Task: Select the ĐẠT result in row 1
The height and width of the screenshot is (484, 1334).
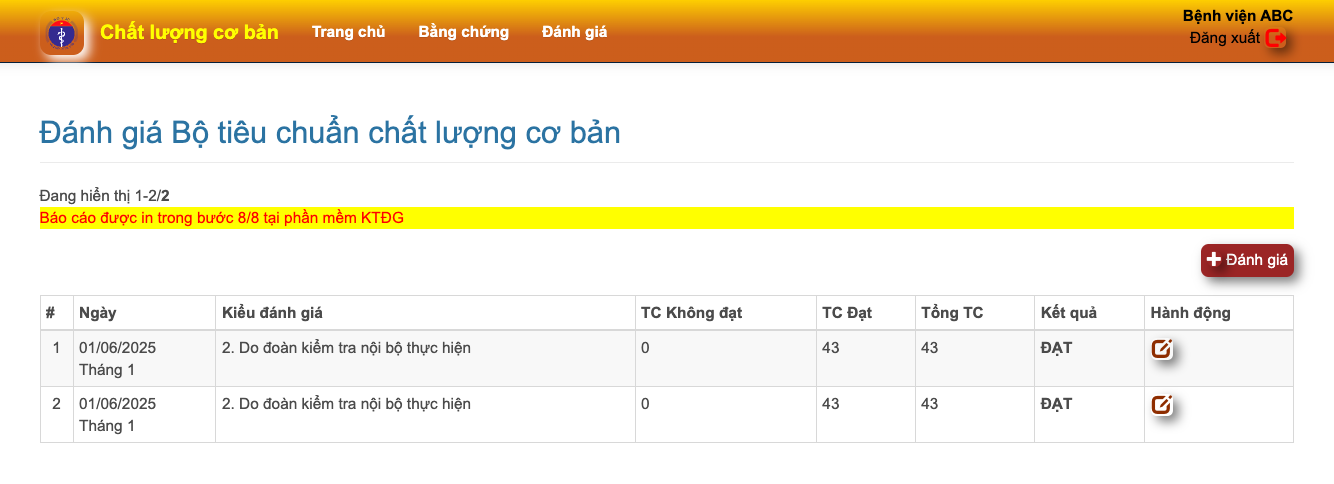Action: click(x=1056, y=348)
